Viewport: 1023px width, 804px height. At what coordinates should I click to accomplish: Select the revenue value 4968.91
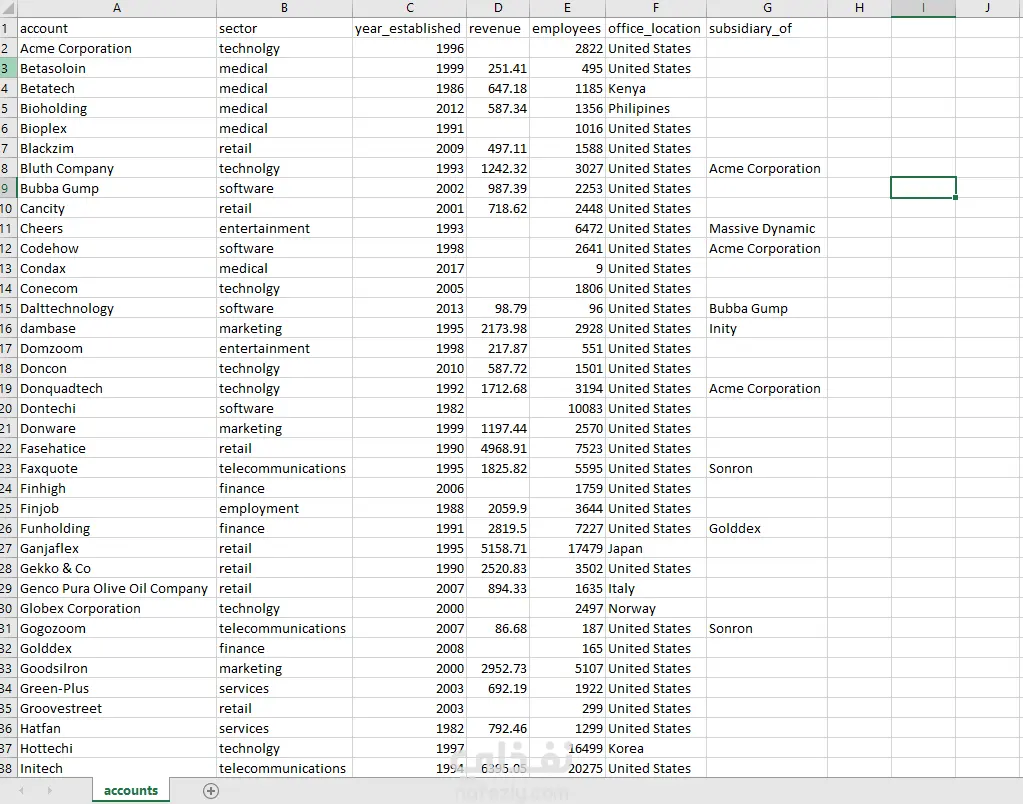498,448
